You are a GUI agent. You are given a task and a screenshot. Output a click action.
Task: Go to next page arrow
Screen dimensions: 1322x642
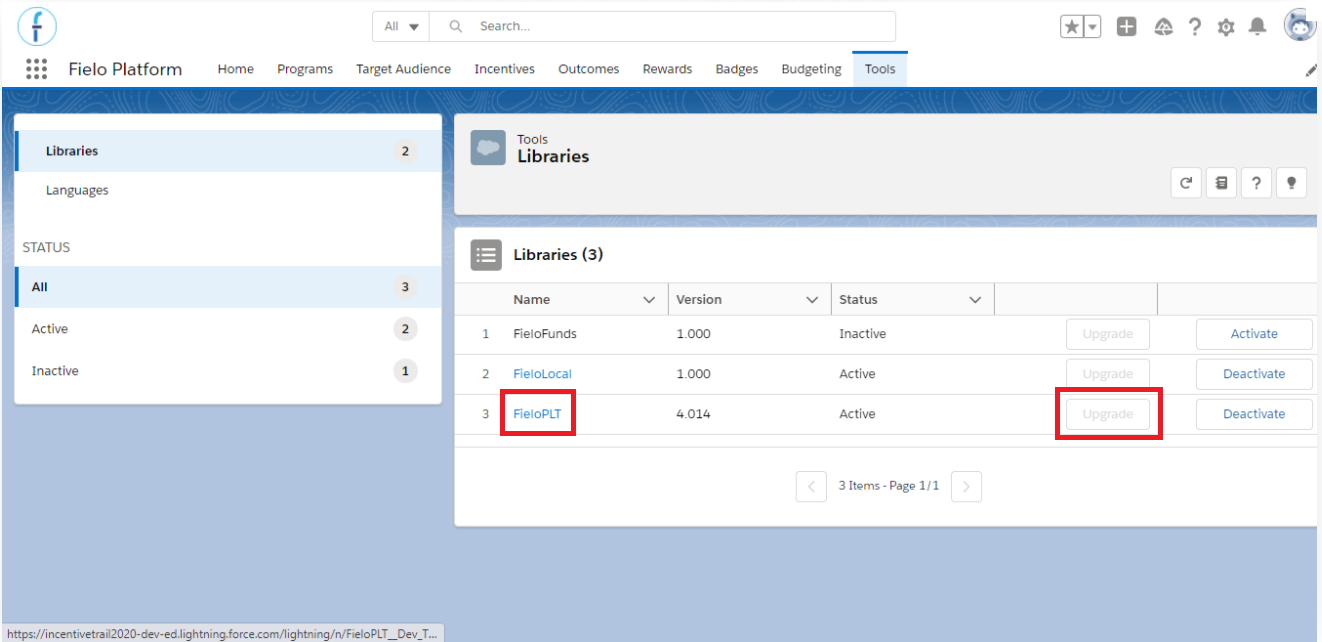coord(966,487)
